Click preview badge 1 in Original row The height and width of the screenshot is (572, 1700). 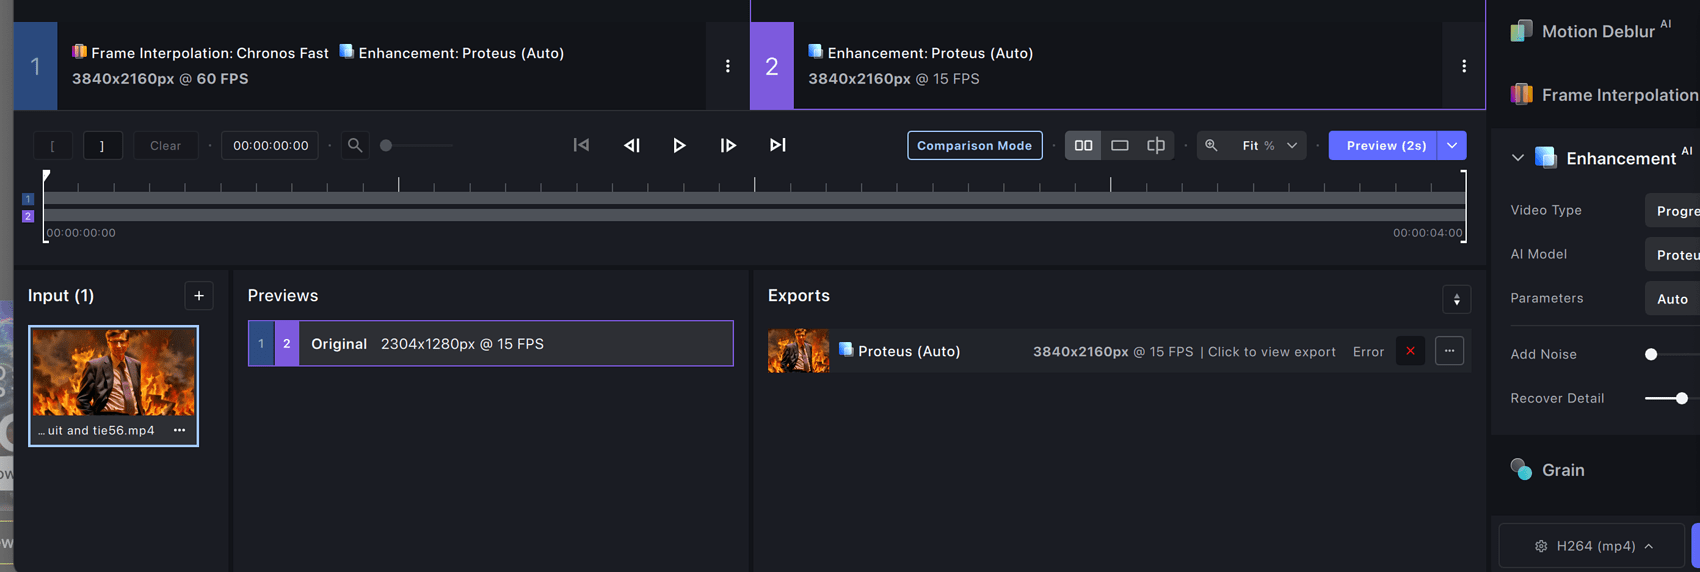[261, 343]
